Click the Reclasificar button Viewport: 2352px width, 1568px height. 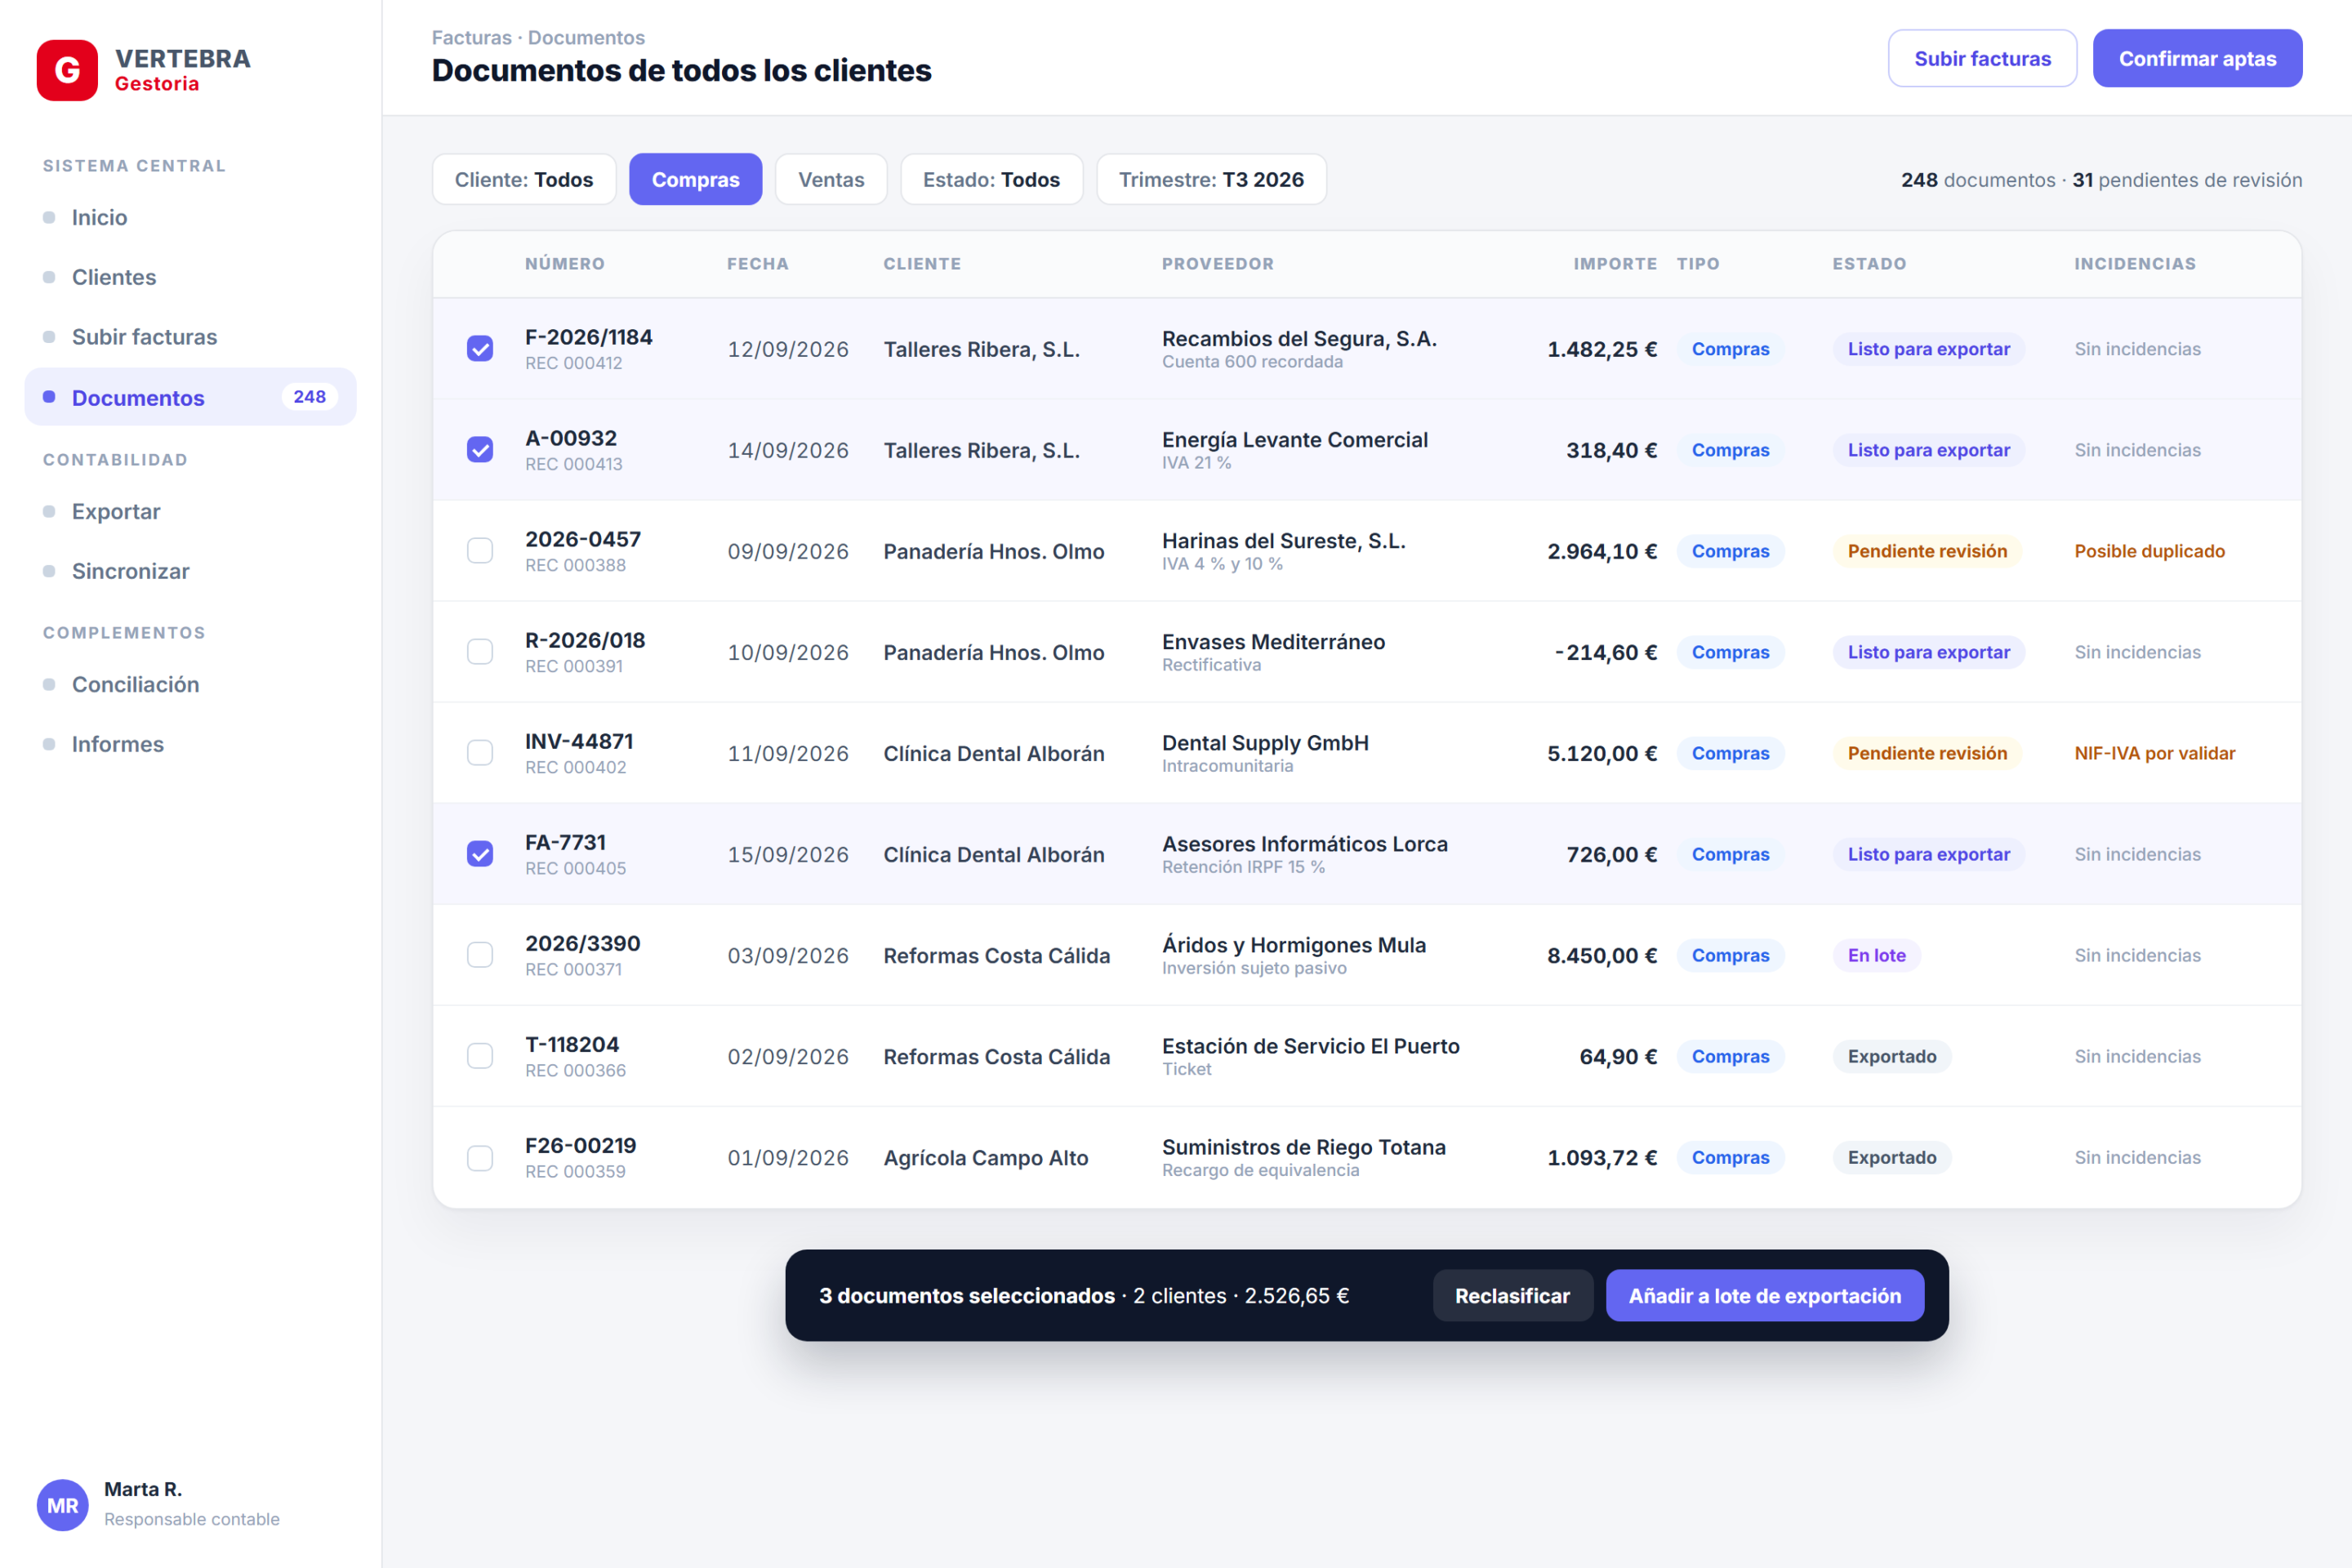coord(1512,1295)
